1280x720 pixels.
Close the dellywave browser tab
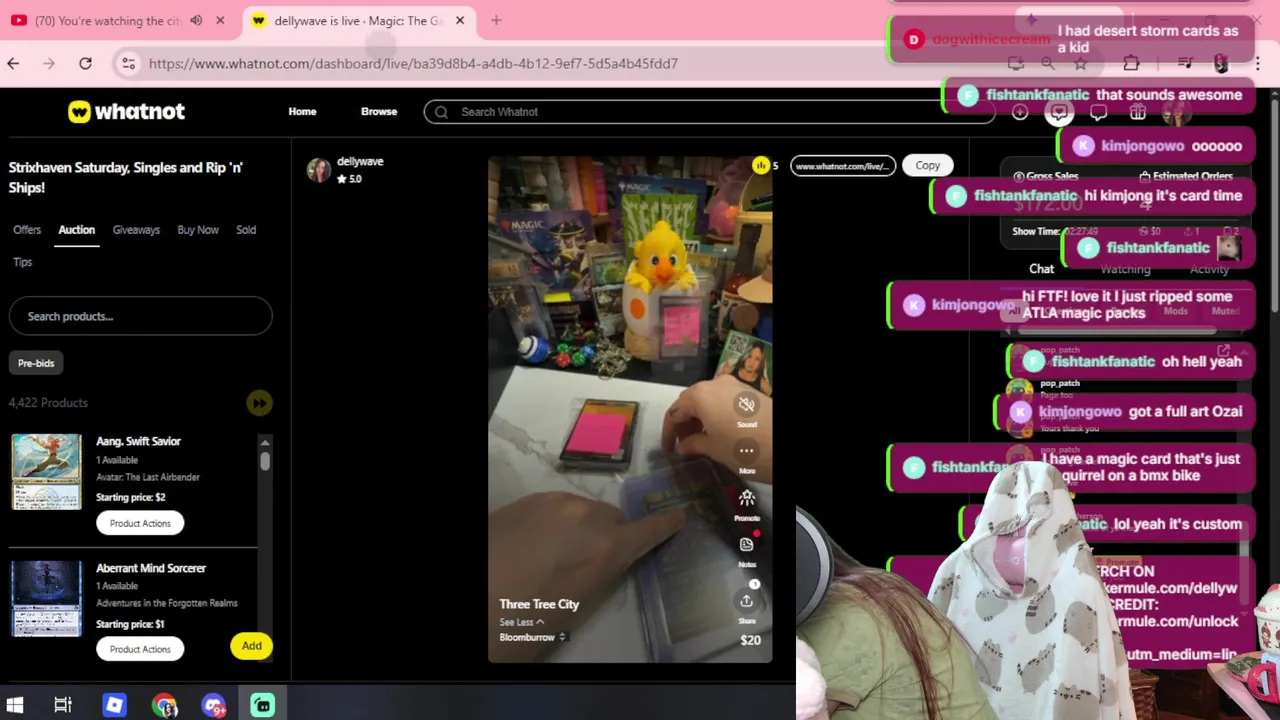[460, 20]
